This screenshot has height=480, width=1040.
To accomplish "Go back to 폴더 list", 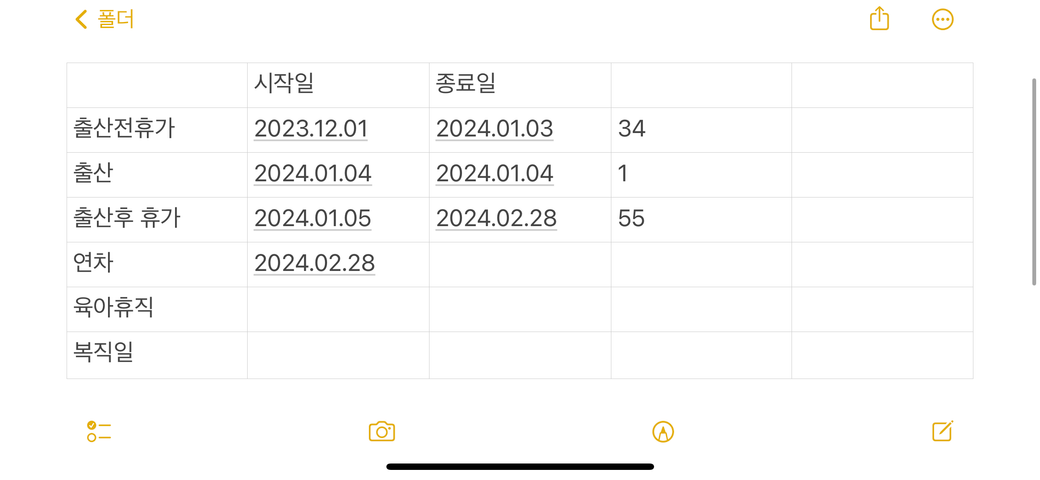I will 115,19.
